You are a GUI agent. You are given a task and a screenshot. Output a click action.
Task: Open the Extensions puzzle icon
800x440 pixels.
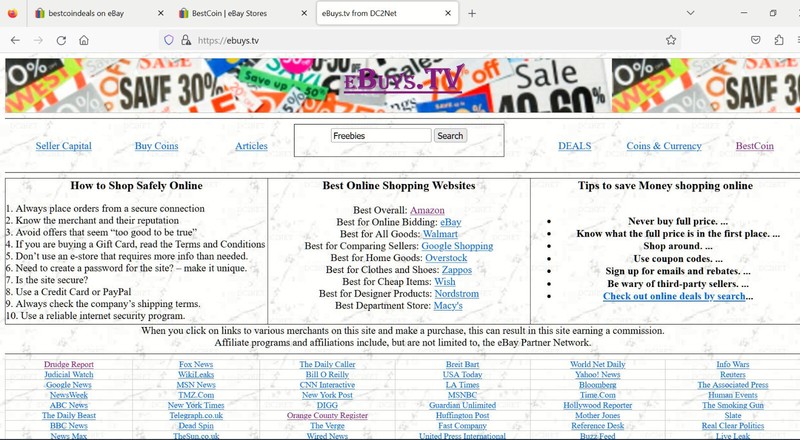point(779,40)
